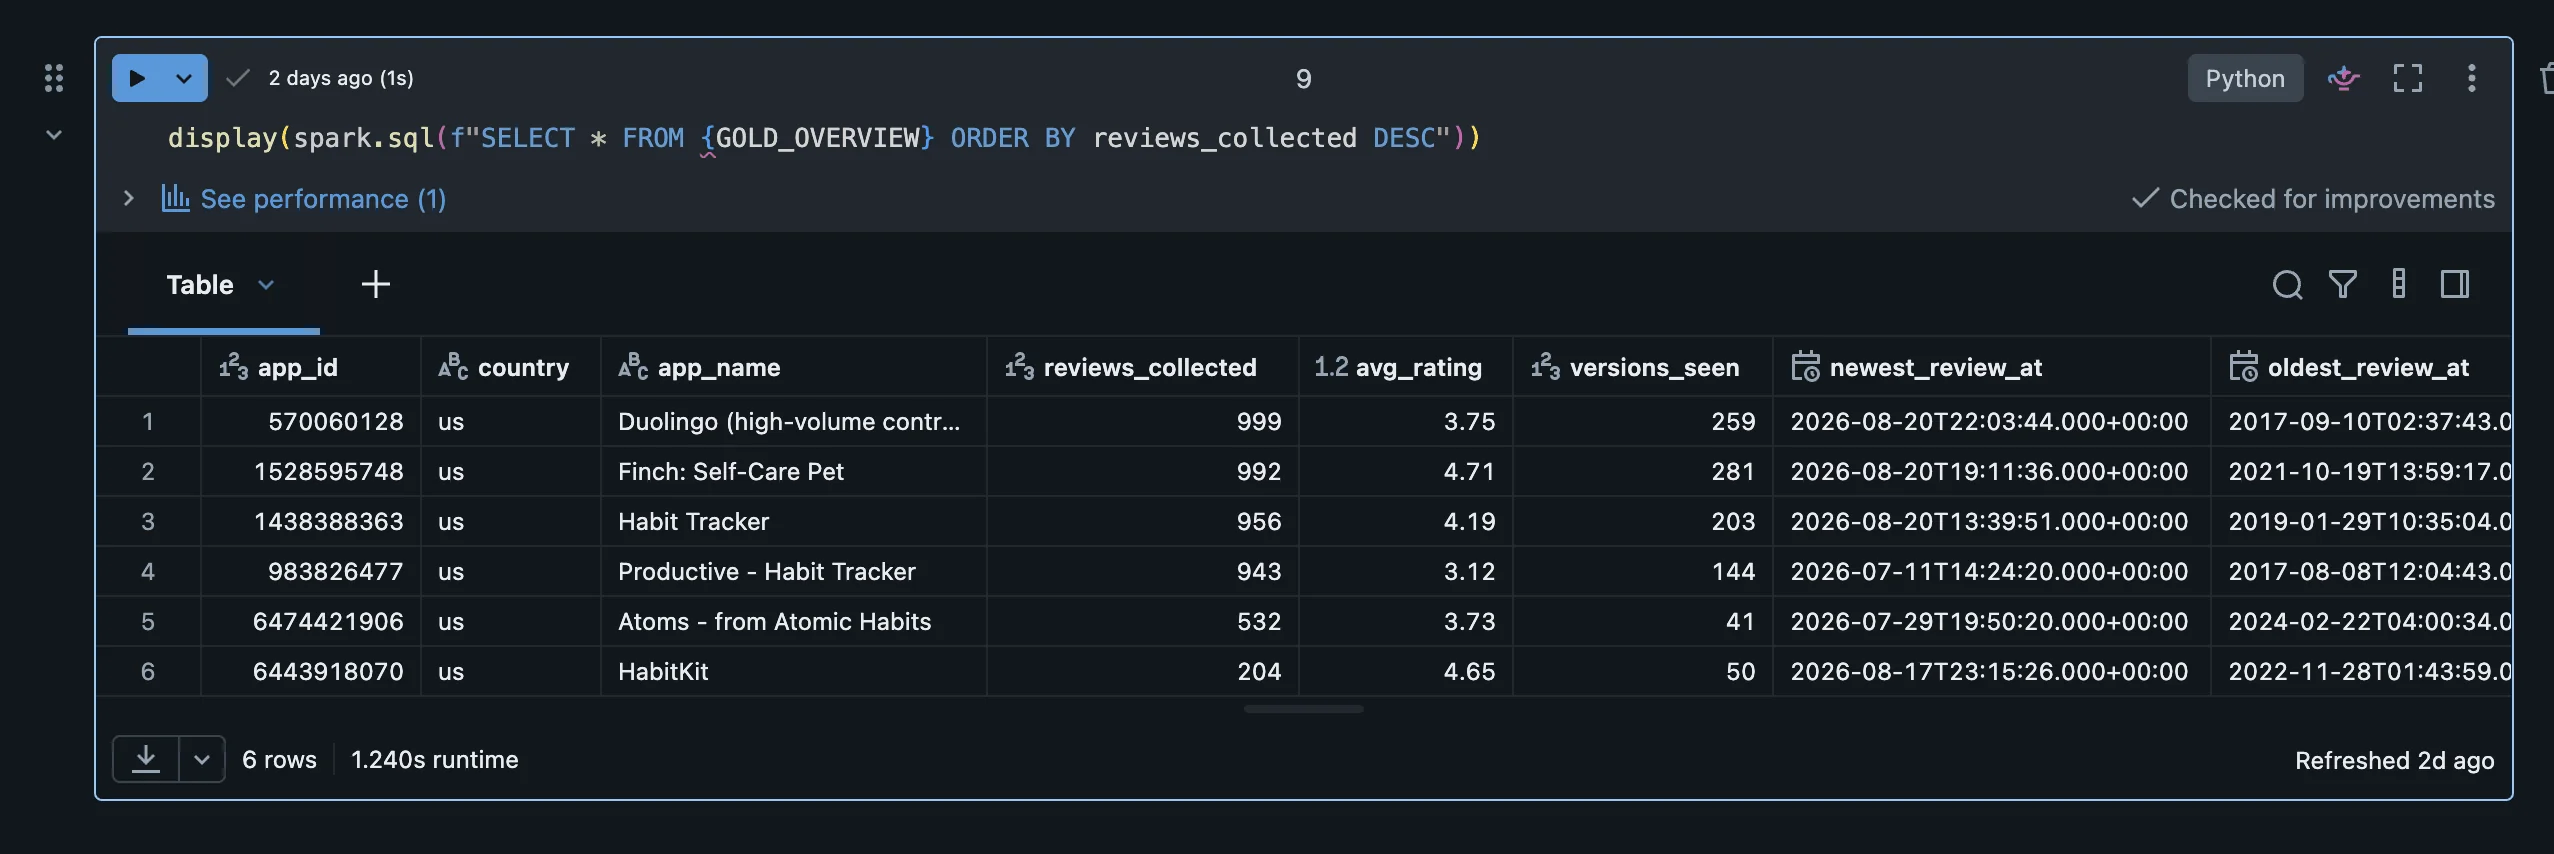
Task: Select Atoms - from Atomic Habits cell
Action: tap(793, 621)
